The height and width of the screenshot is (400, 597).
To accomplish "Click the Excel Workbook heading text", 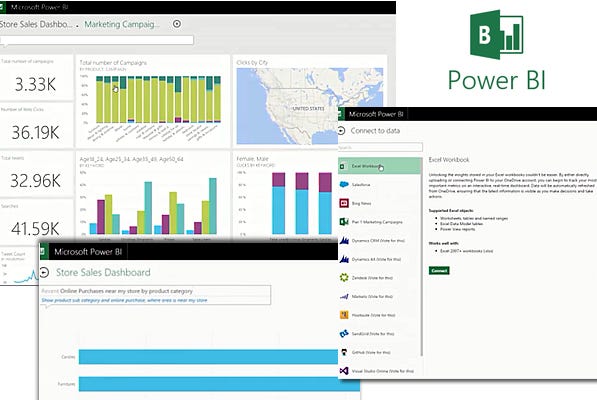I will point(449,160).
